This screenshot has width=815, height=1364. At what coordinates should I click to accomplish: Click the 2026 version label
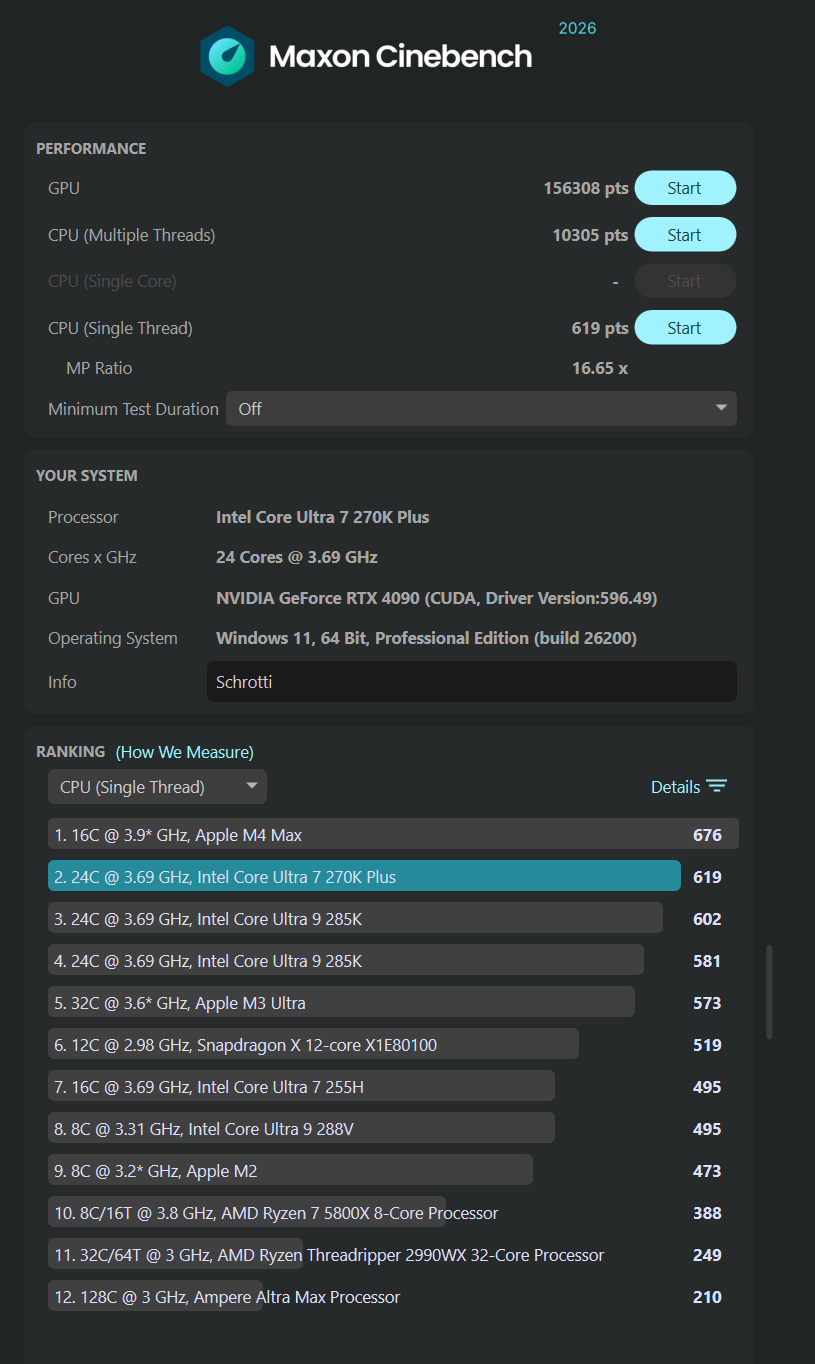tap(577, 28)
